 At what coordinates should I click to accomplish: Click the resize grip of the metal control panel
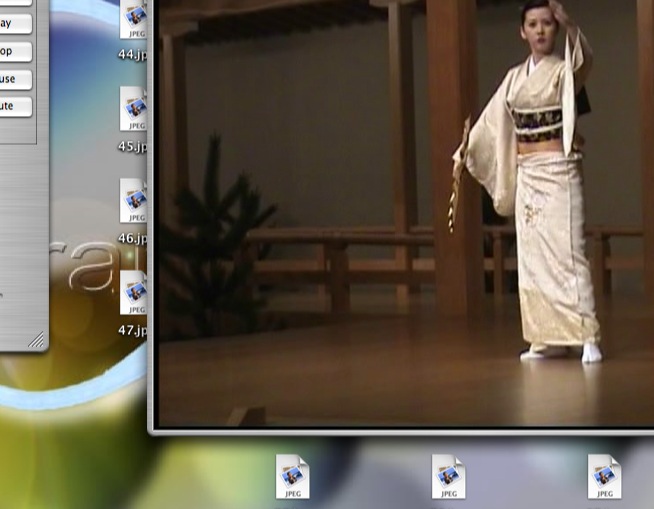pos(36,340)
